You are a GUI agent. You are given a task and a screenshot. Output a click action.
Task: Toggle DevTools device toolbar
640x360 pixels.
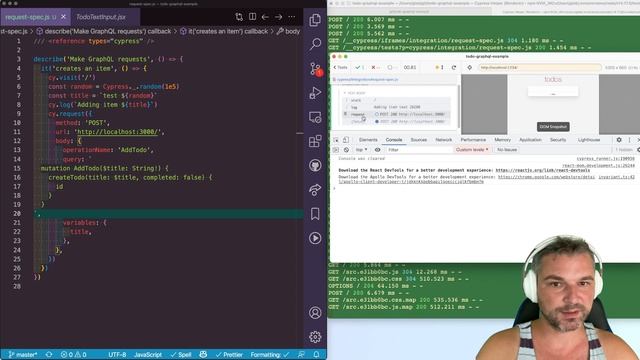tap(346, 140)
